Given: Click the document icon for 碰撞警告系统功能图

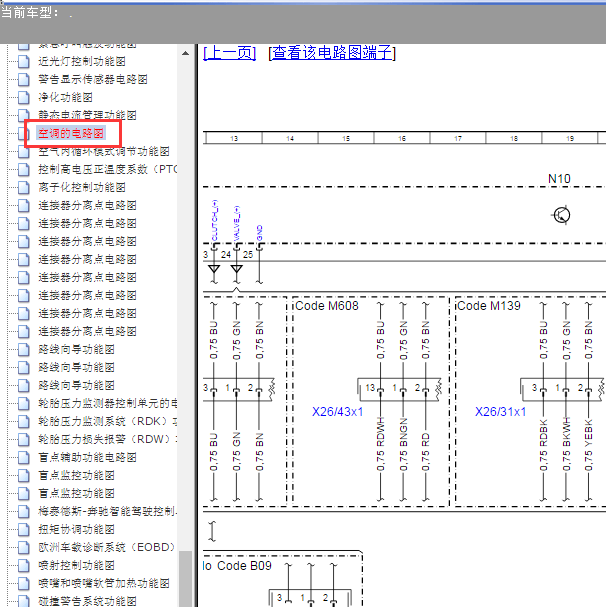Looking at the screenshot, I should pos(24,600).
